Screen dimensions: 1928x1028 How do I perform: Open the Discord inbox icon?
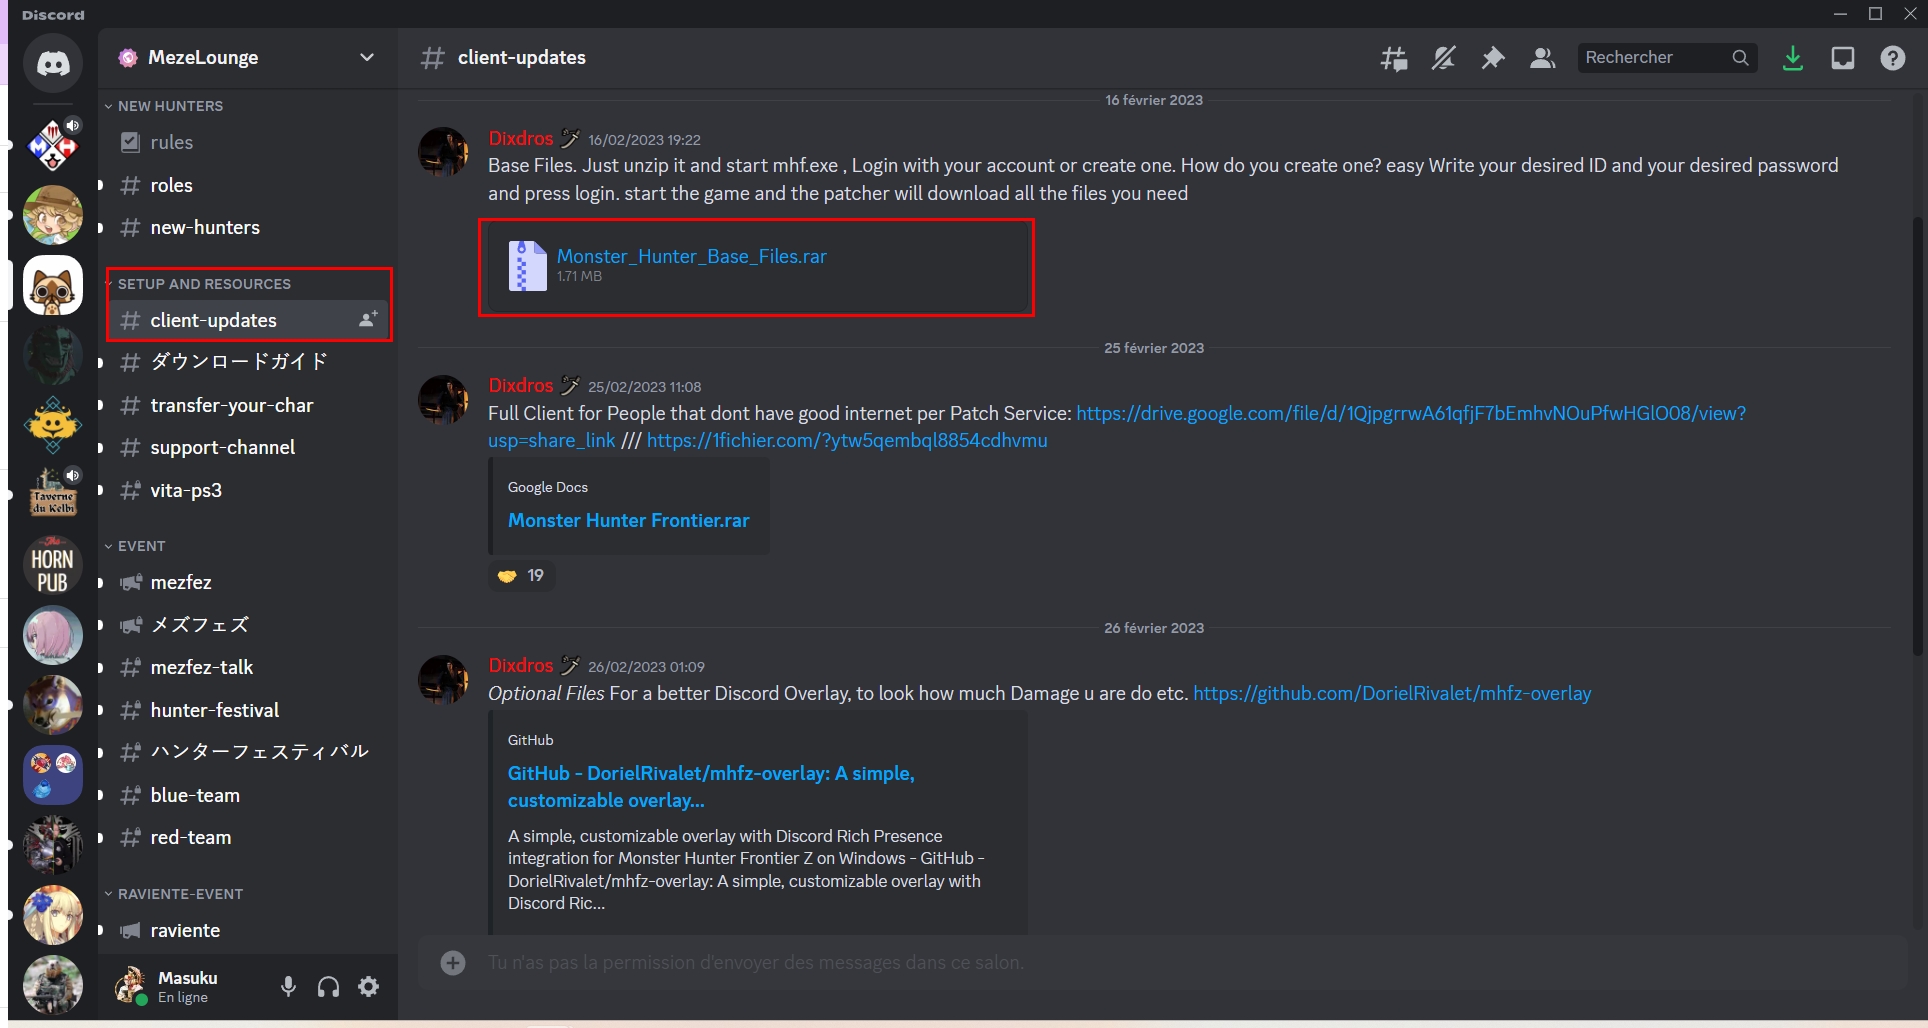pyautogui.click(x=1842, y=58)
